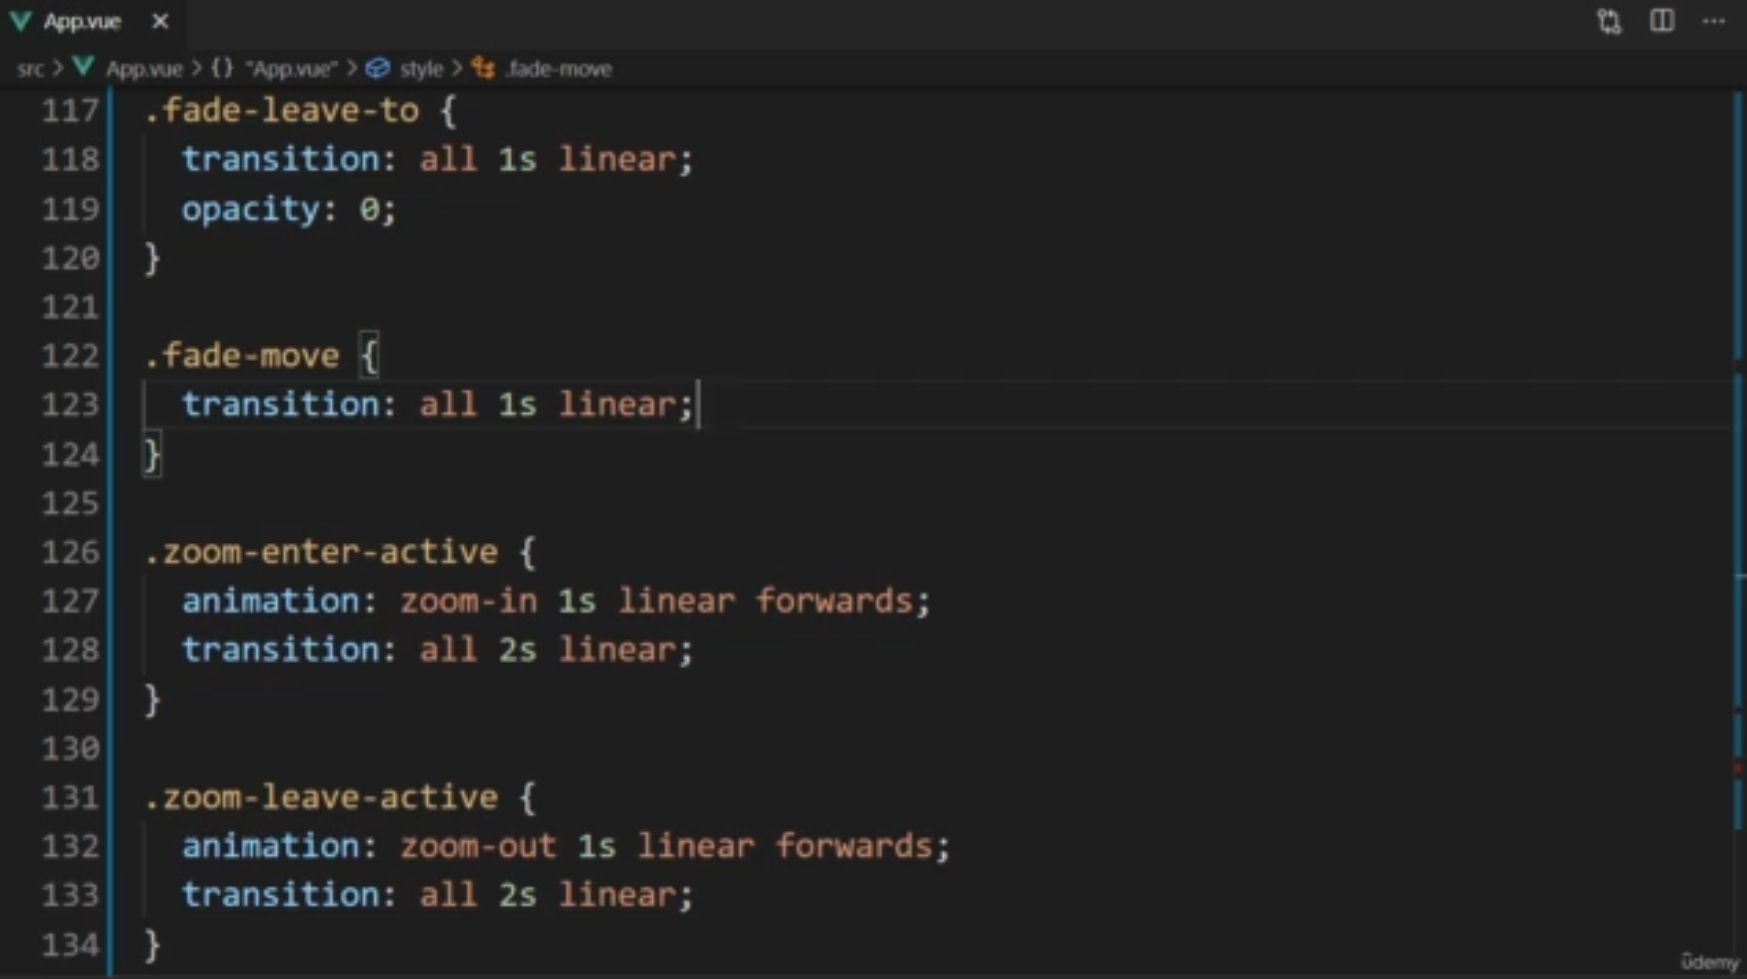Open the src breadcrumb folder

(x=30, y=69)
